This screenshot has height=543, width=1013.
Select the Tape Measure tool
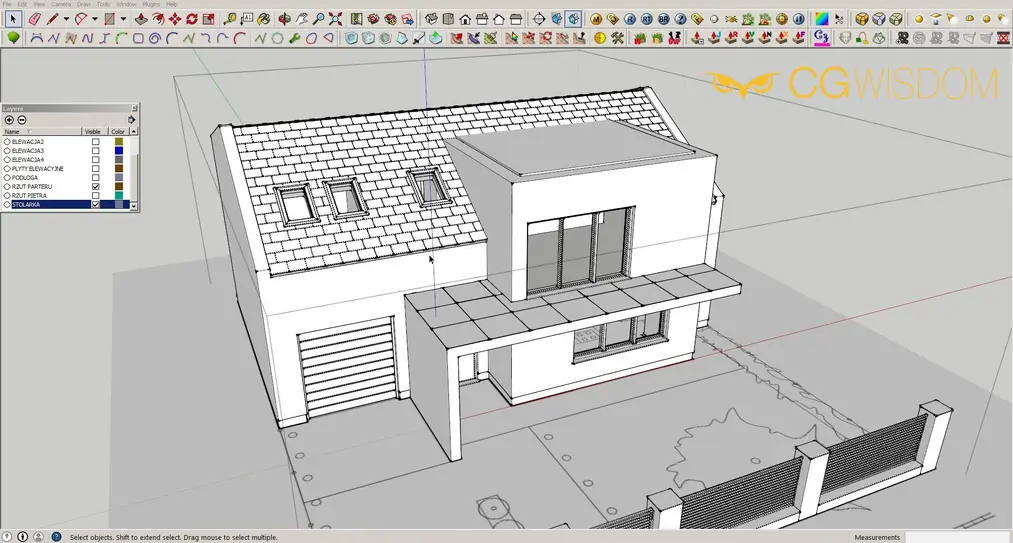pyautogui.click(x=230, y=19)
